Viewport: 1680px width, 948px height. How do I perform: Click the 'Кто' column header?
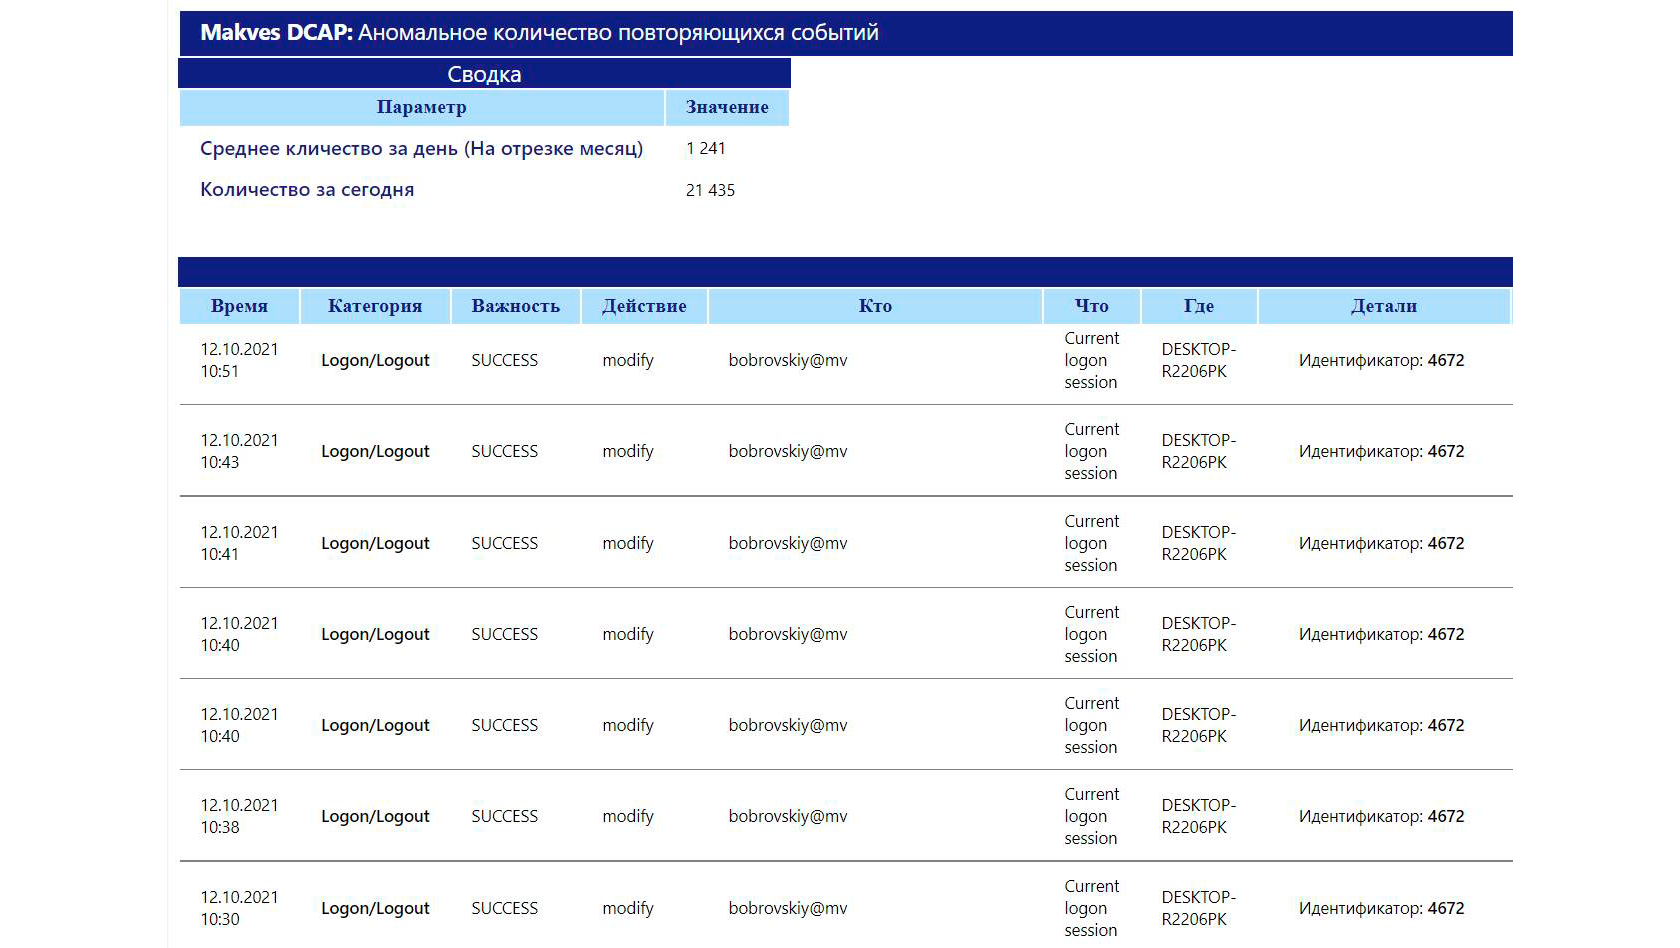(x=875, y=306)
